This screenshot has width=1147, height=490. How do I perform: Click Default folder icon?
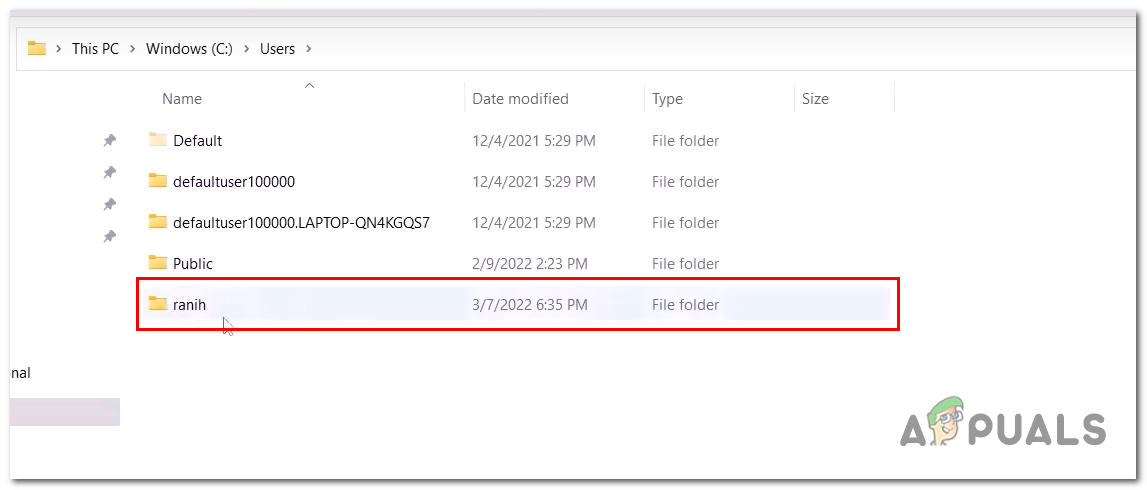[158, 139]
